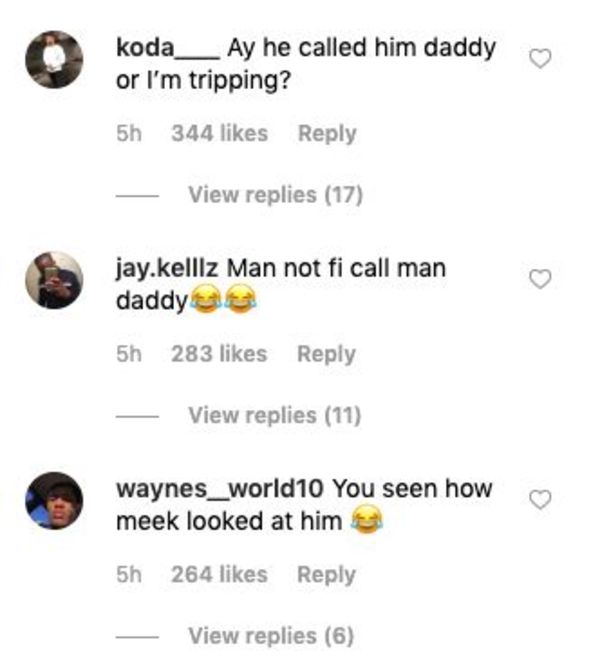The height and width of the screenshot is (669, 600).
Task: Open the waynes_world10 username link
Action: pyautogui.click(x=220, y=489)
